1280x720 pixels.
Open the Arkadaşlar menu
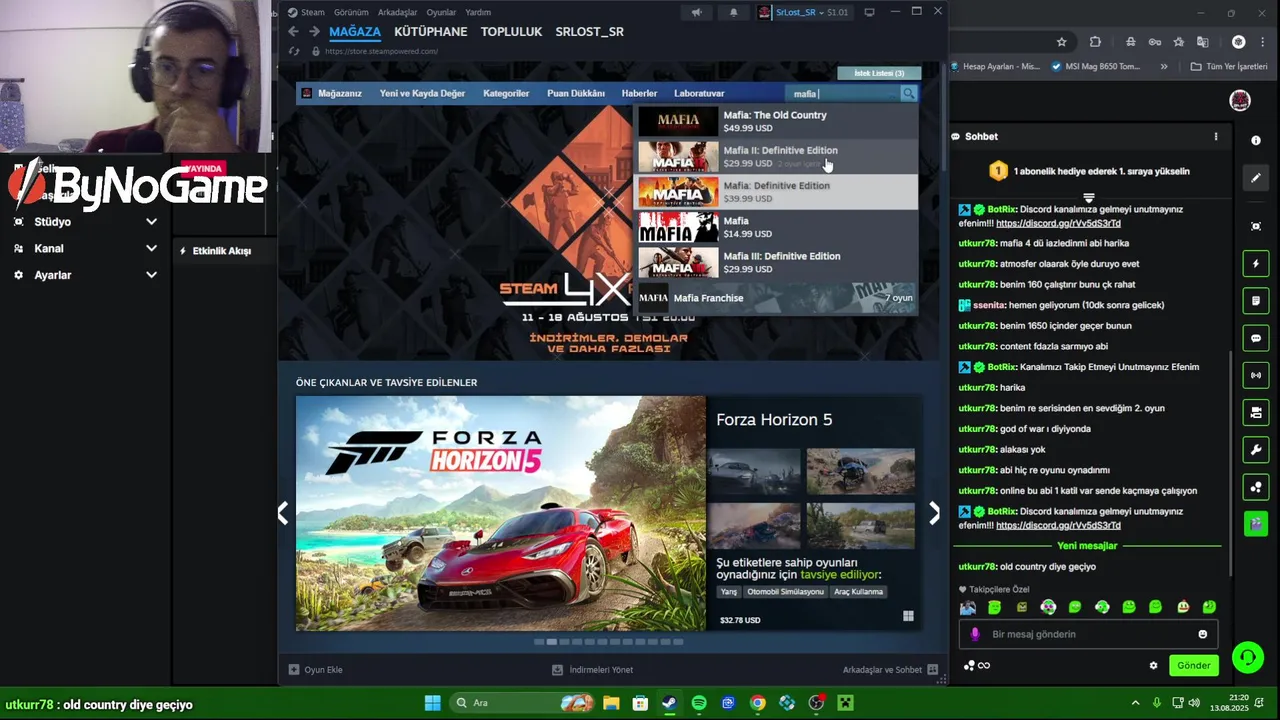point(398,12)
